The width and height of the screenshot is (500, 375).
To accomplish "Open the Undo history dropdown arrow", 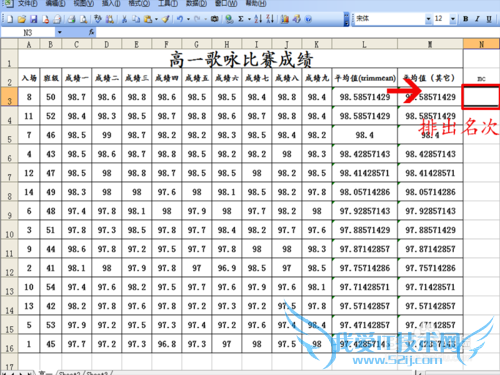I will click(x=188, y=19).
